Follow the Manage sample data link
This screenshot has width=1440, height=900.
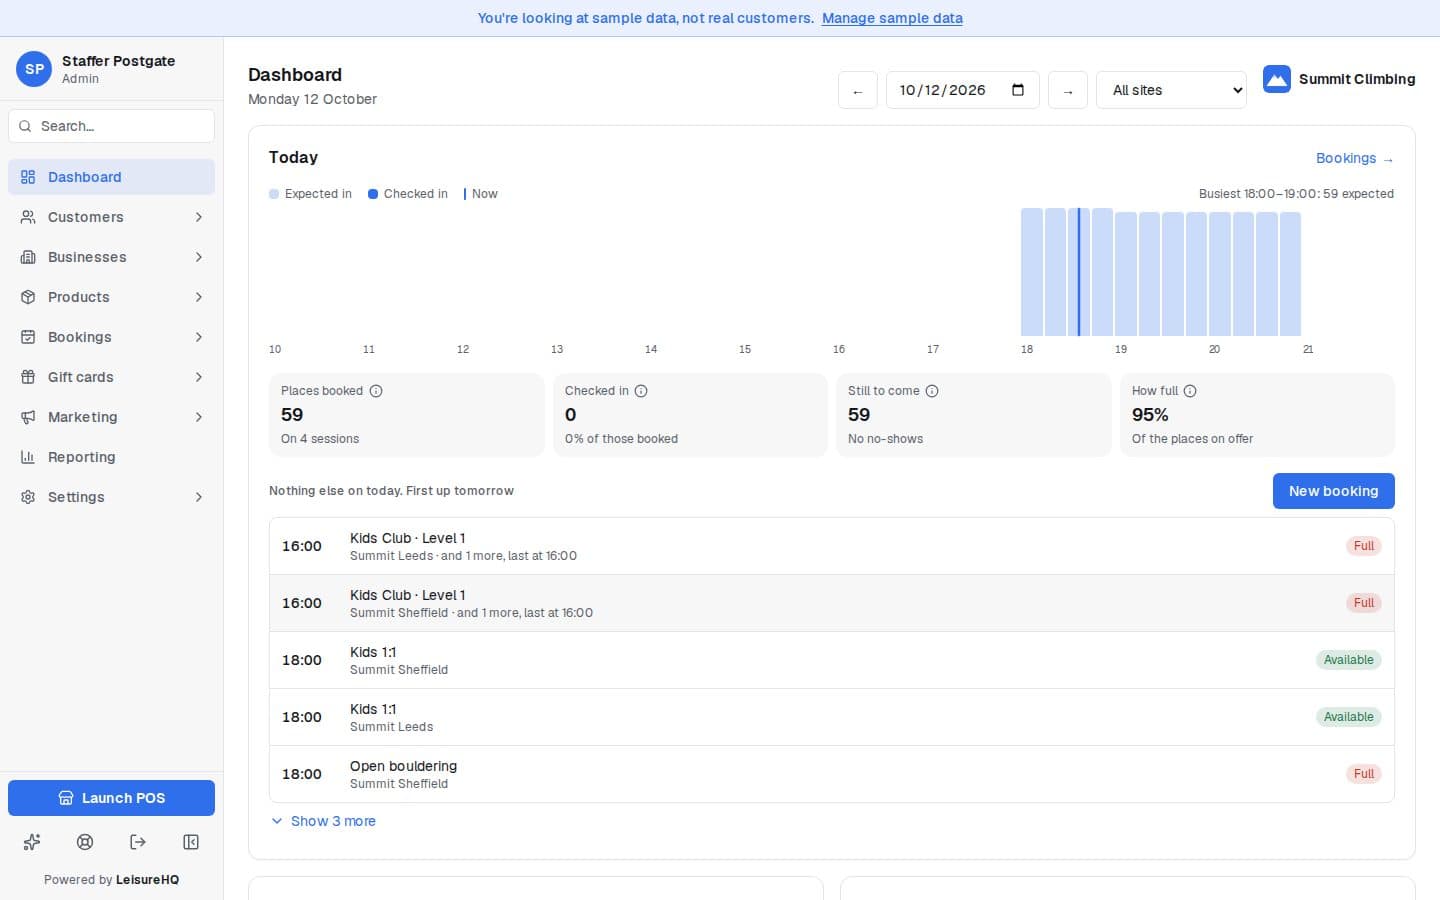[x=892, y=18]
